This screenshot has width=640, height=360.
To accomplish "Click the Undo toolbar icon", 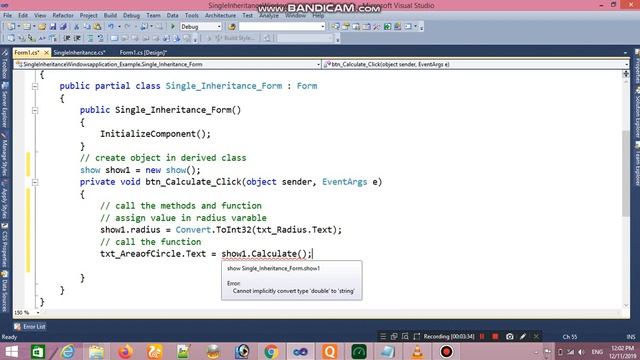I will 111,27.
